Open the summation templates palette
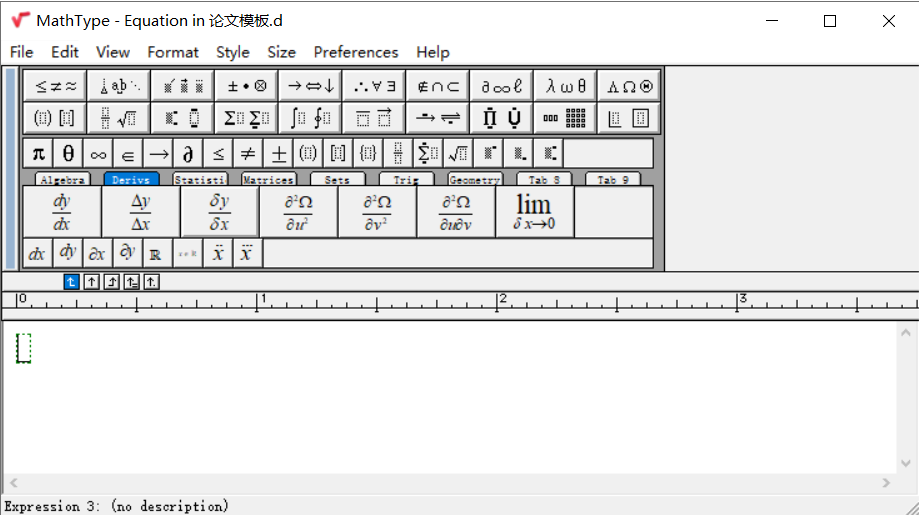 coord(247,118)
